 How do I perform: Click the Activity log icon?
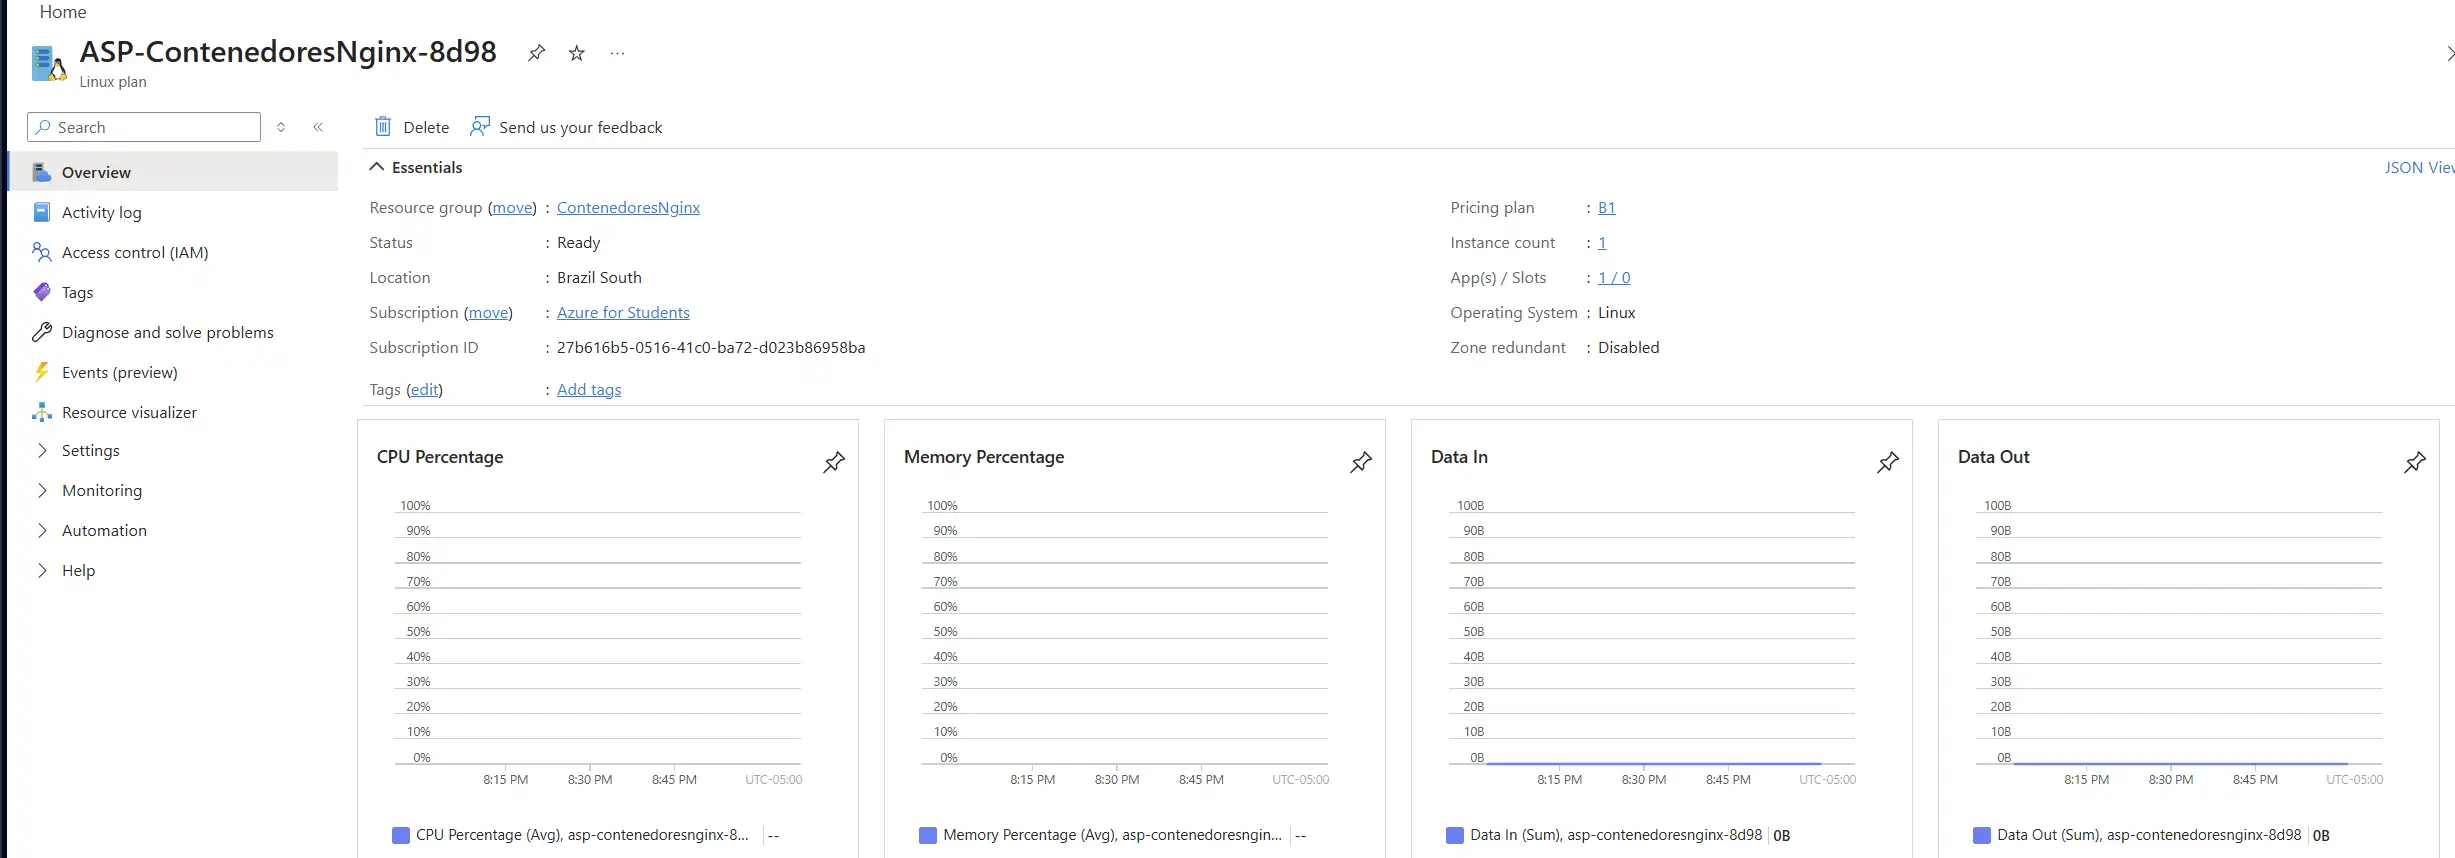(41, 212)
